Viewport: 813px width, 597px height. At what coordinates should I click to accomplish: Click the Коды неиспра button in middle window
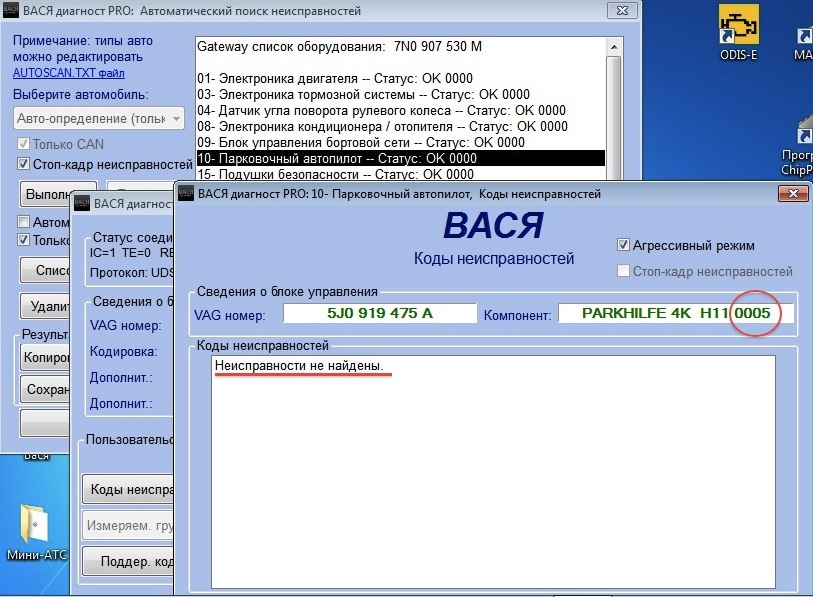tap(128, 489)
